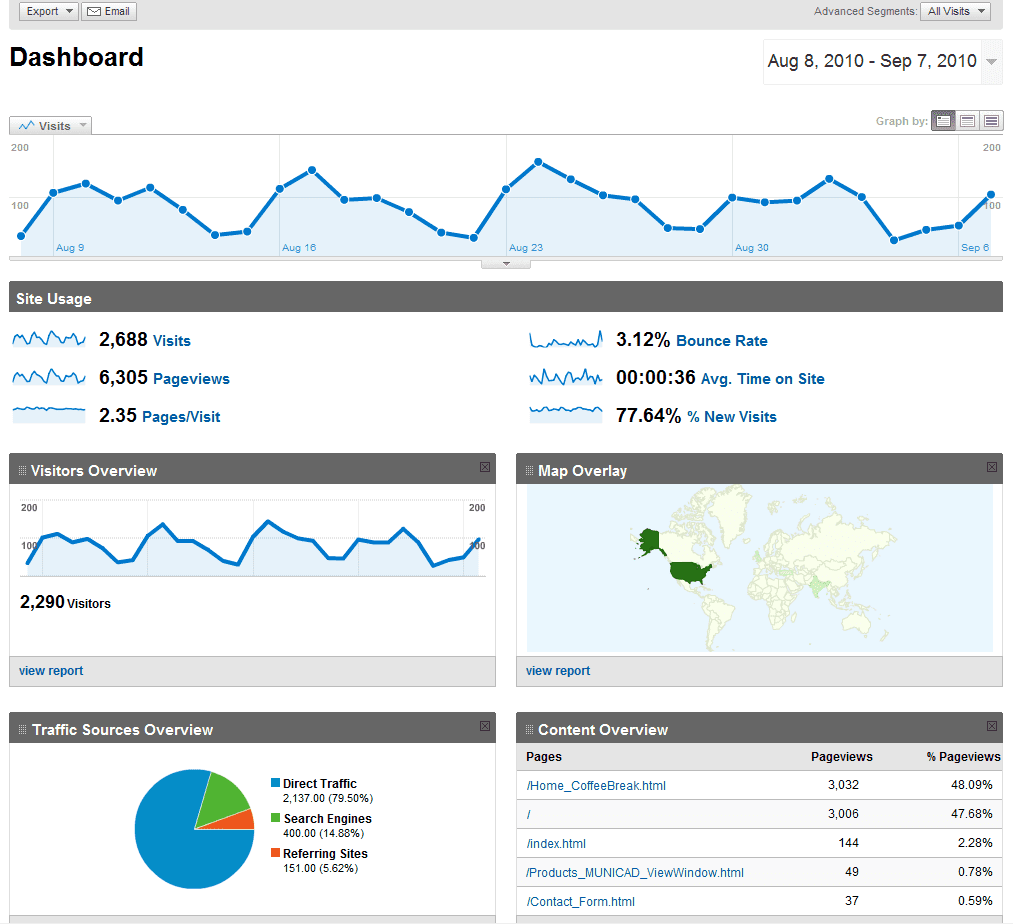Switch graph to daily view
Viewport: 1013px width, 924px height.
(x=943, y=121)
